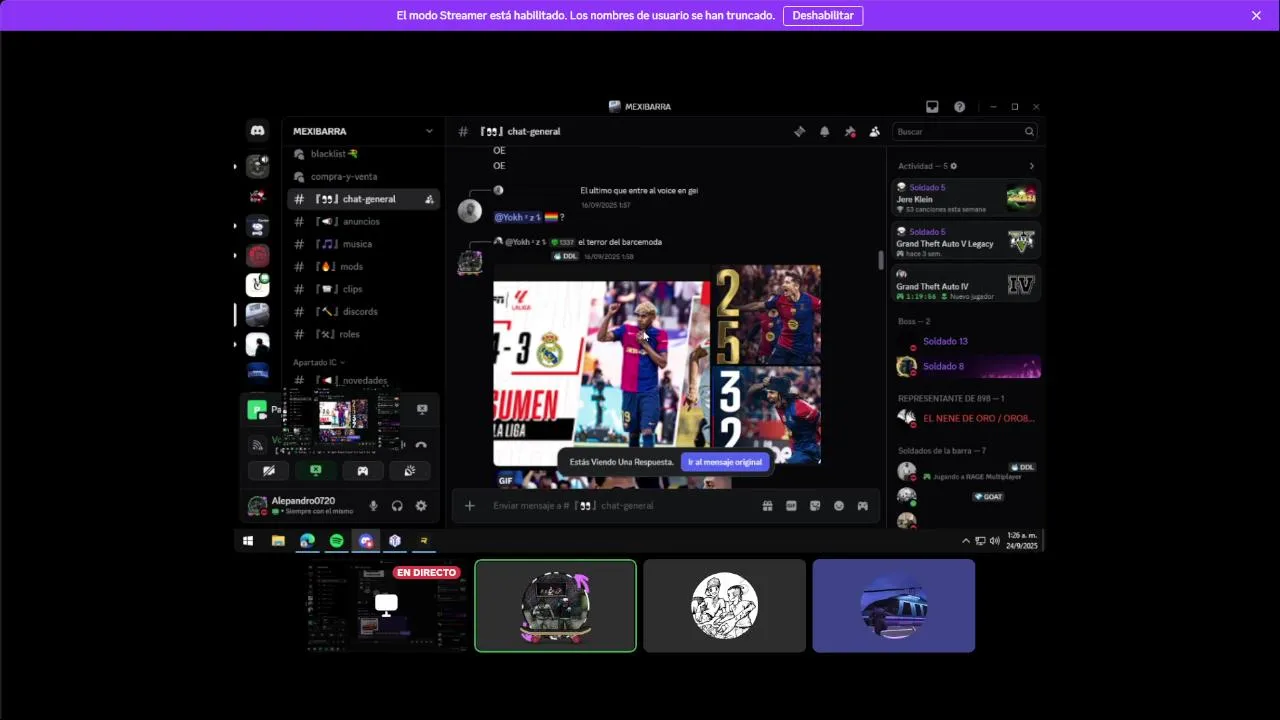Viewport: 1280px width, 720px height.
Task: Open the GIF picker in message bar
Action: [x=791, y=506]
